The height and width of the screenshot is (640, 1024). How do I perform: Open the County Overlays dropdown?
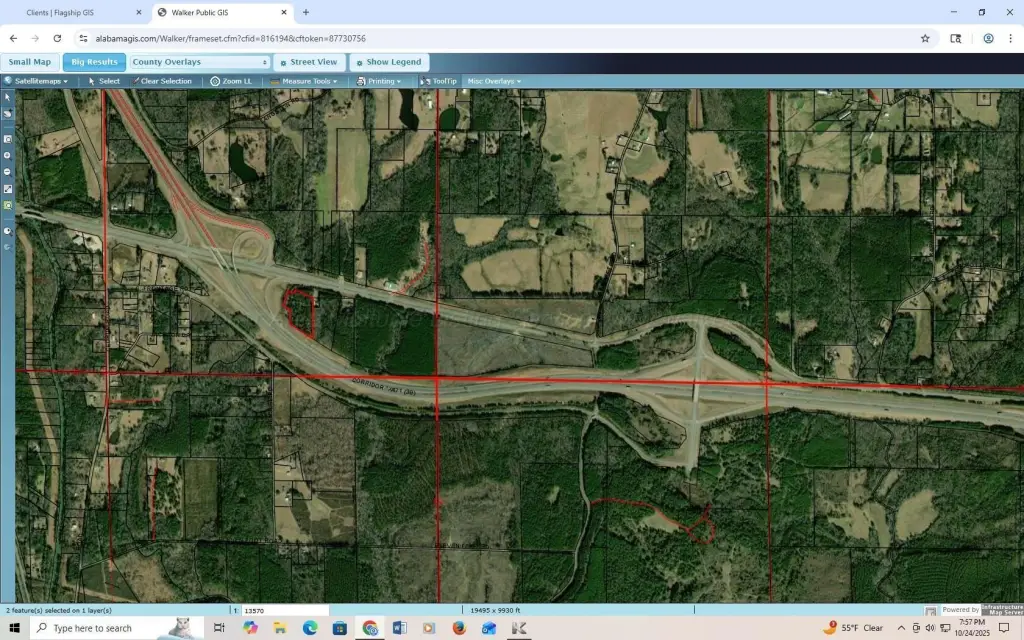coord(200,62)
